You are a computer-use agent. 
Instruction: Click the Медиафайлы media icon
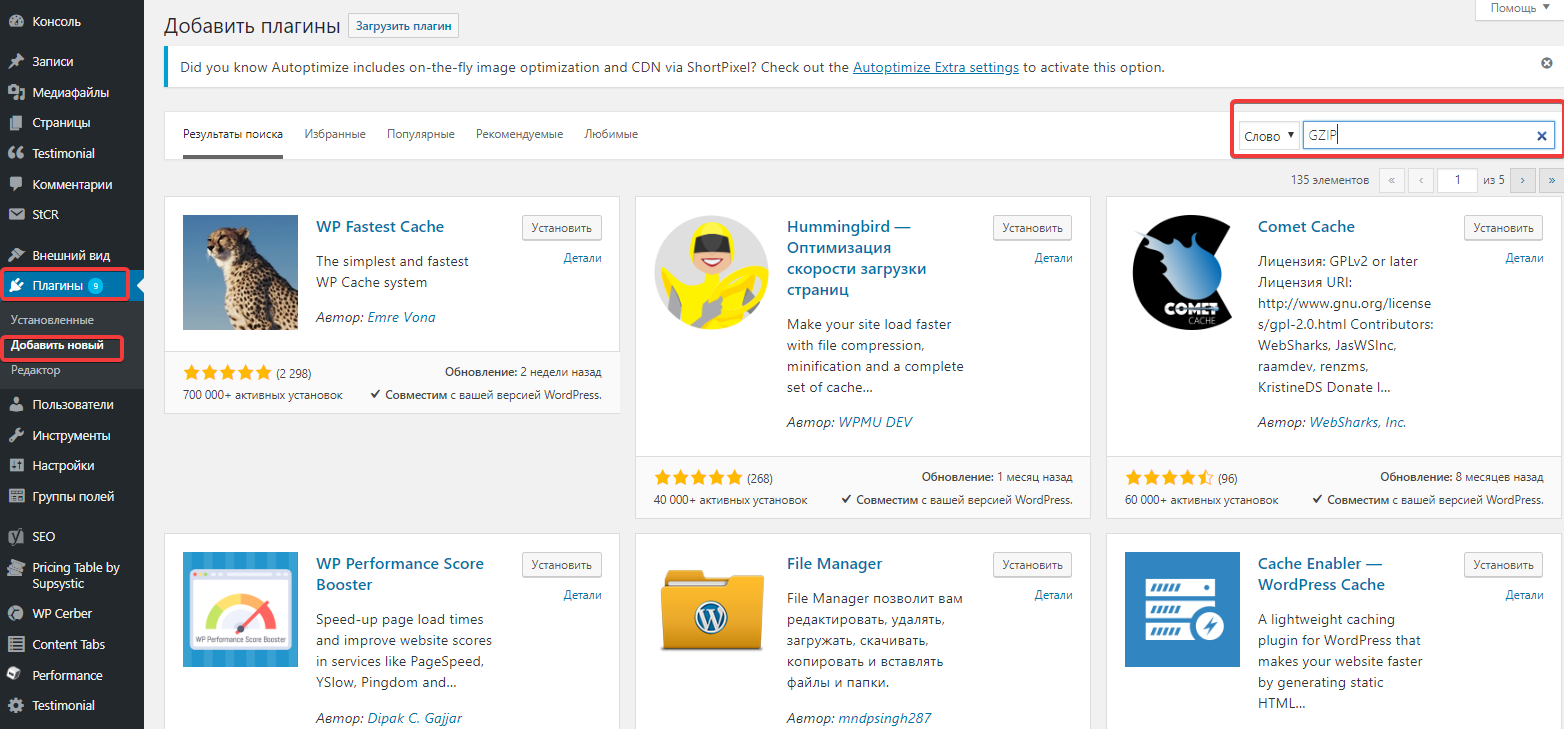tap(16, 92)
